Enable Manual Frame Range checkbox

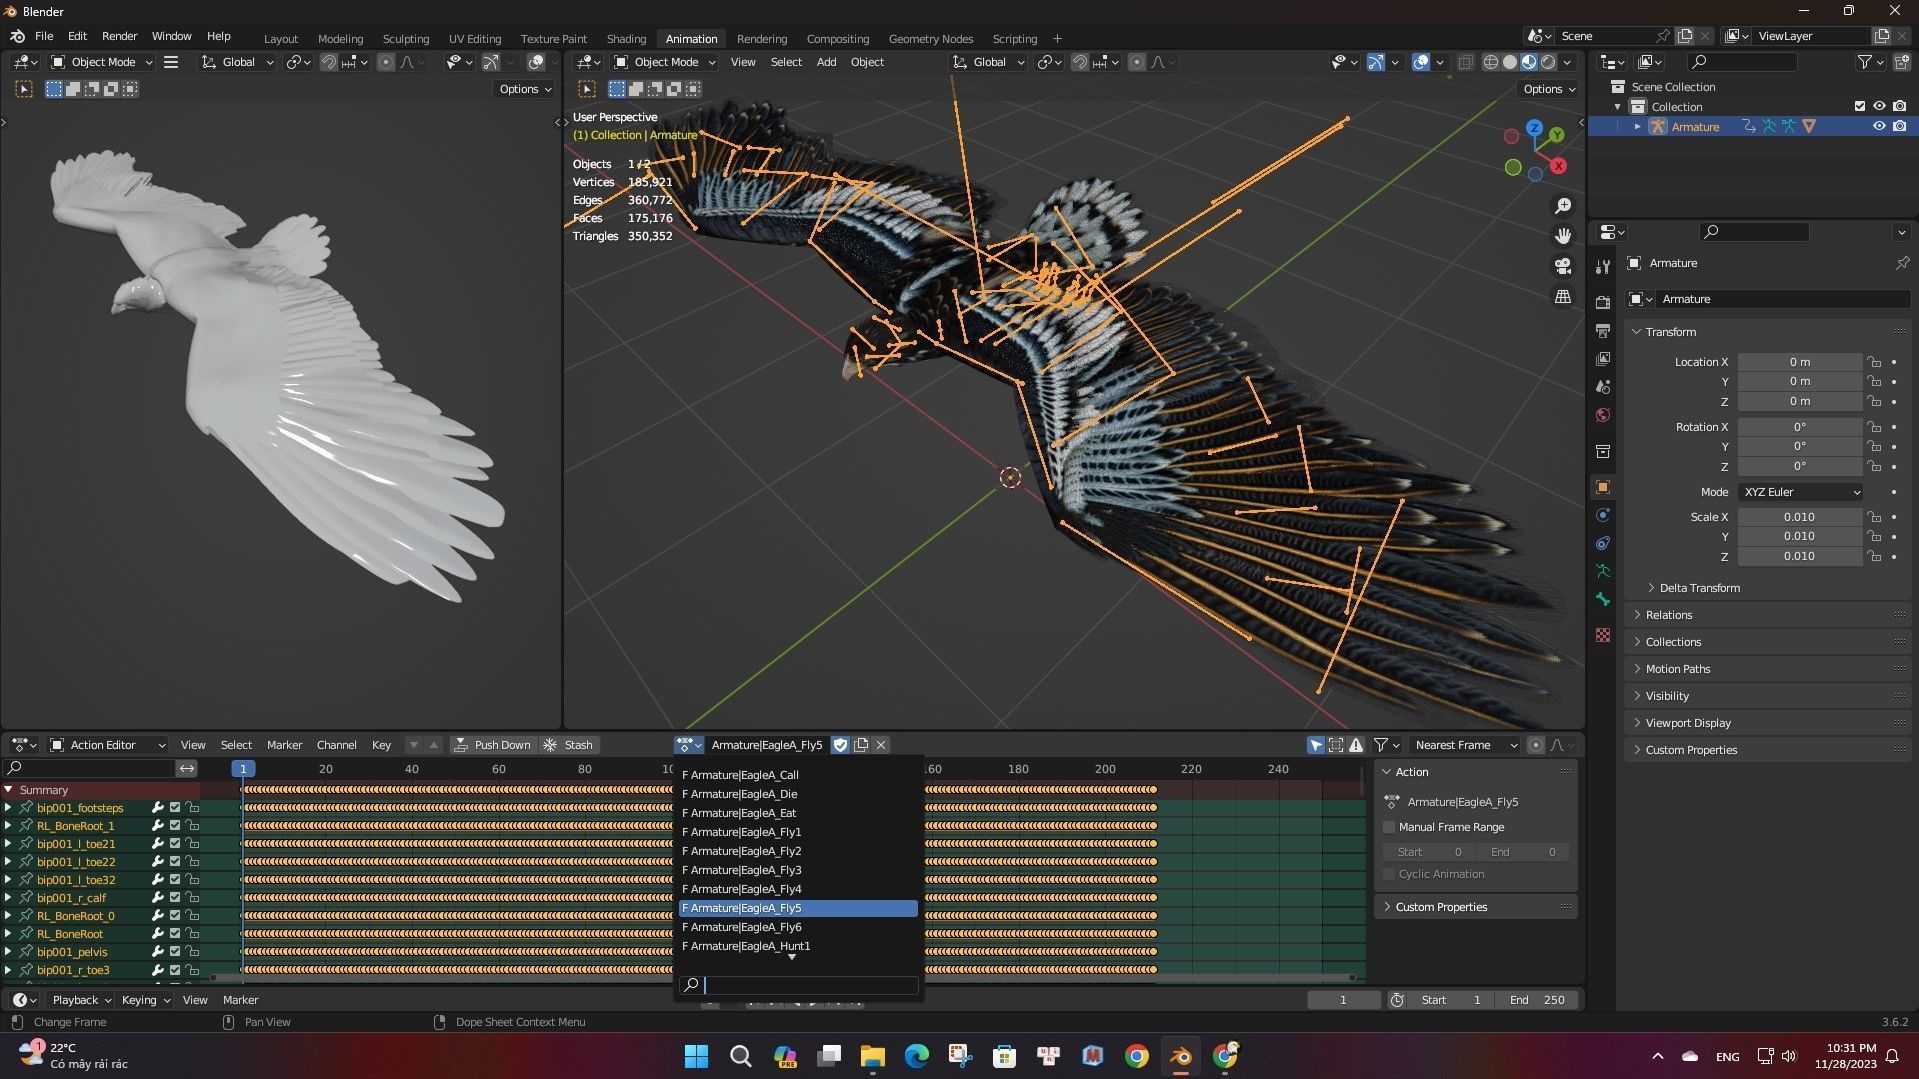pos(1389,827)
